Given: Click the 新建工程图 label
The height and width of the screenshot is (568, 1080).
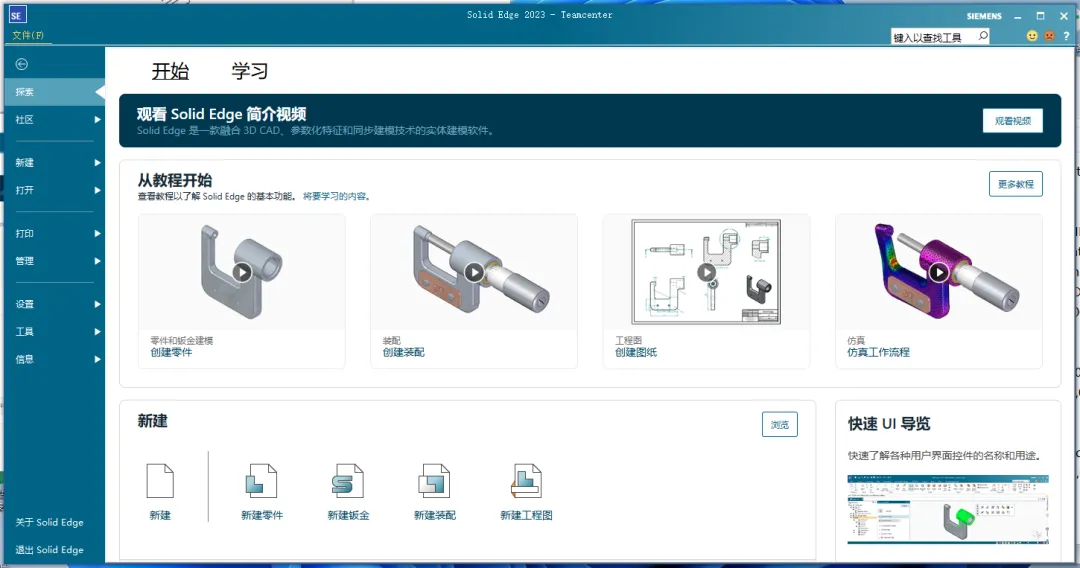Looking at the screenshot, I should 526,515.
